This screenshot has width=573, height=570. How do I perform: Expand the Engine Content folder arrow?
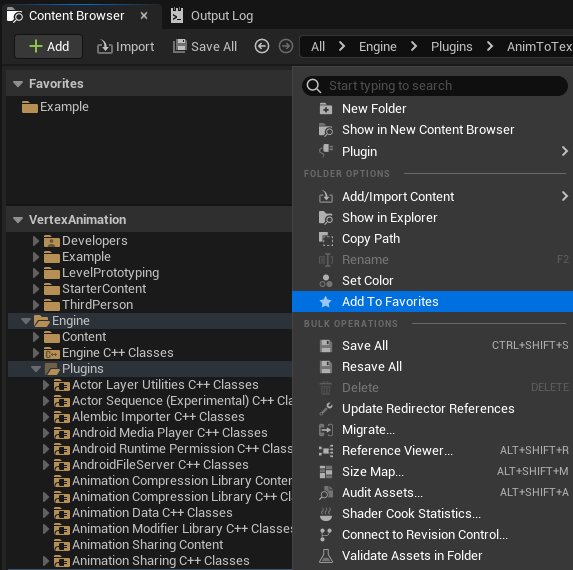36,337
